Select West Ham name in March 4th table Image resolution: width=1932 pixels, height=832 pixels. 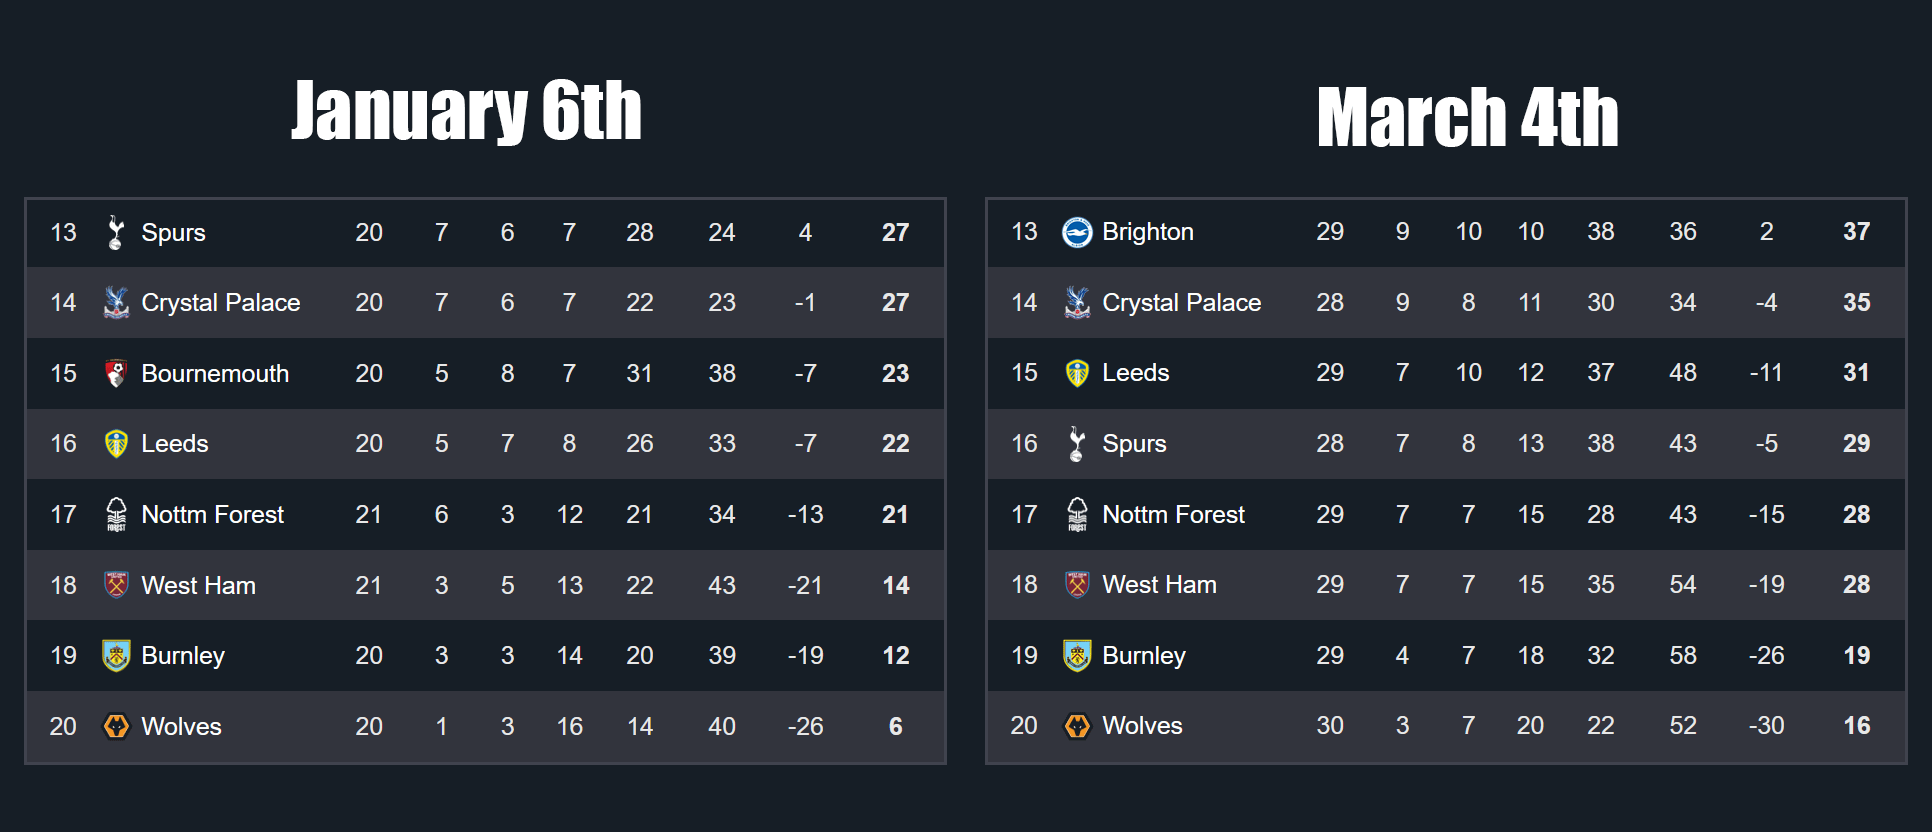tap(1159, 585)
